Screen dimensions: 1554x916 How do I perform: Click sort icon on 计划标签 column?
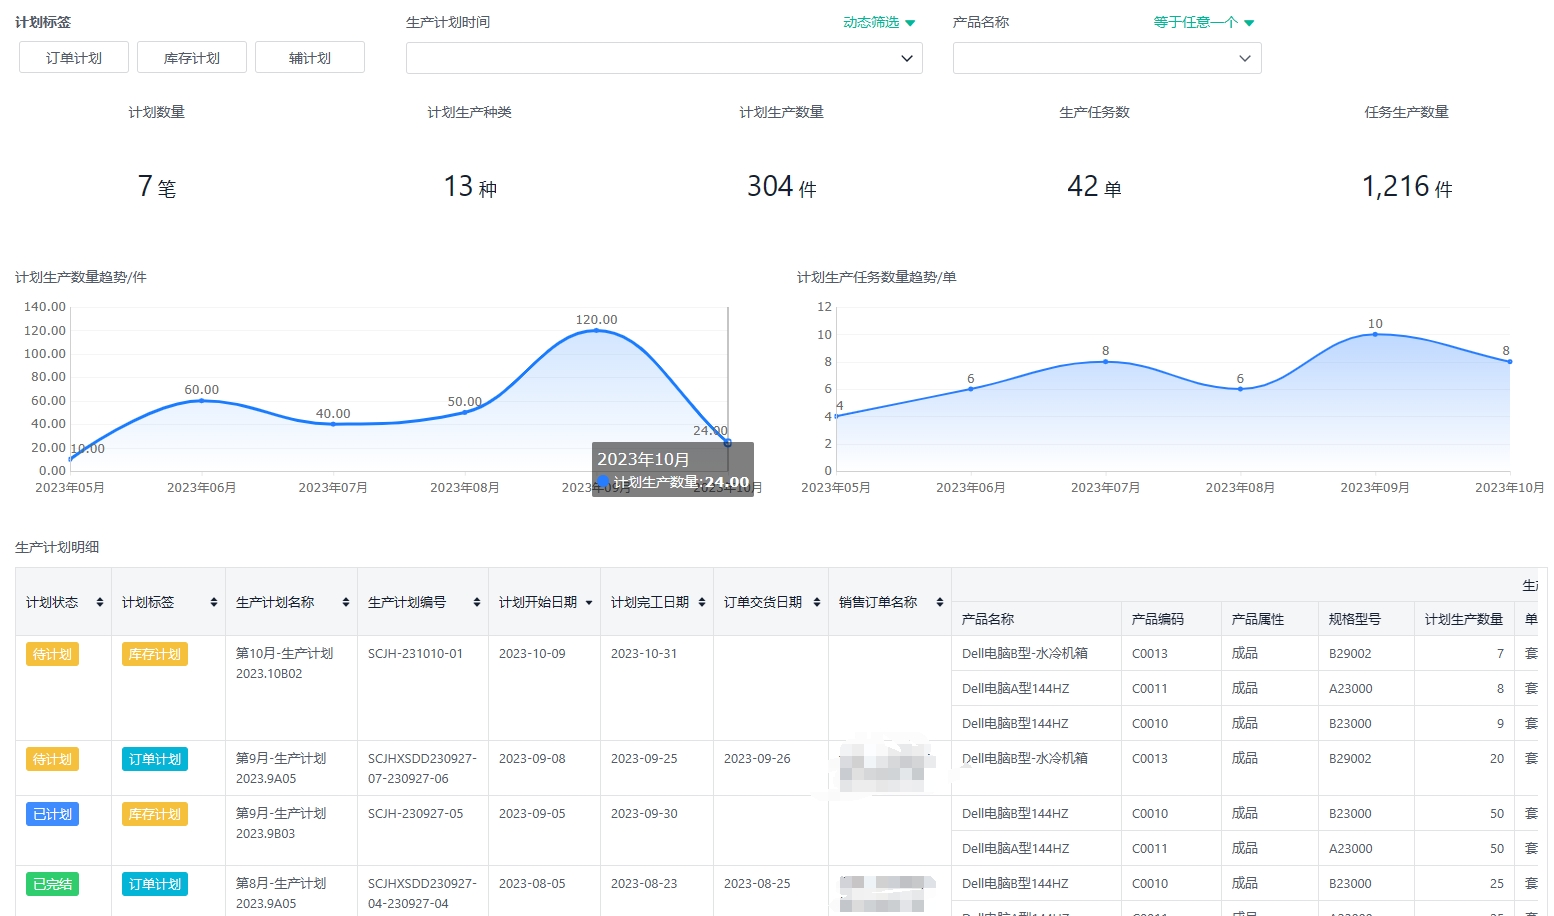click(214, 602)
